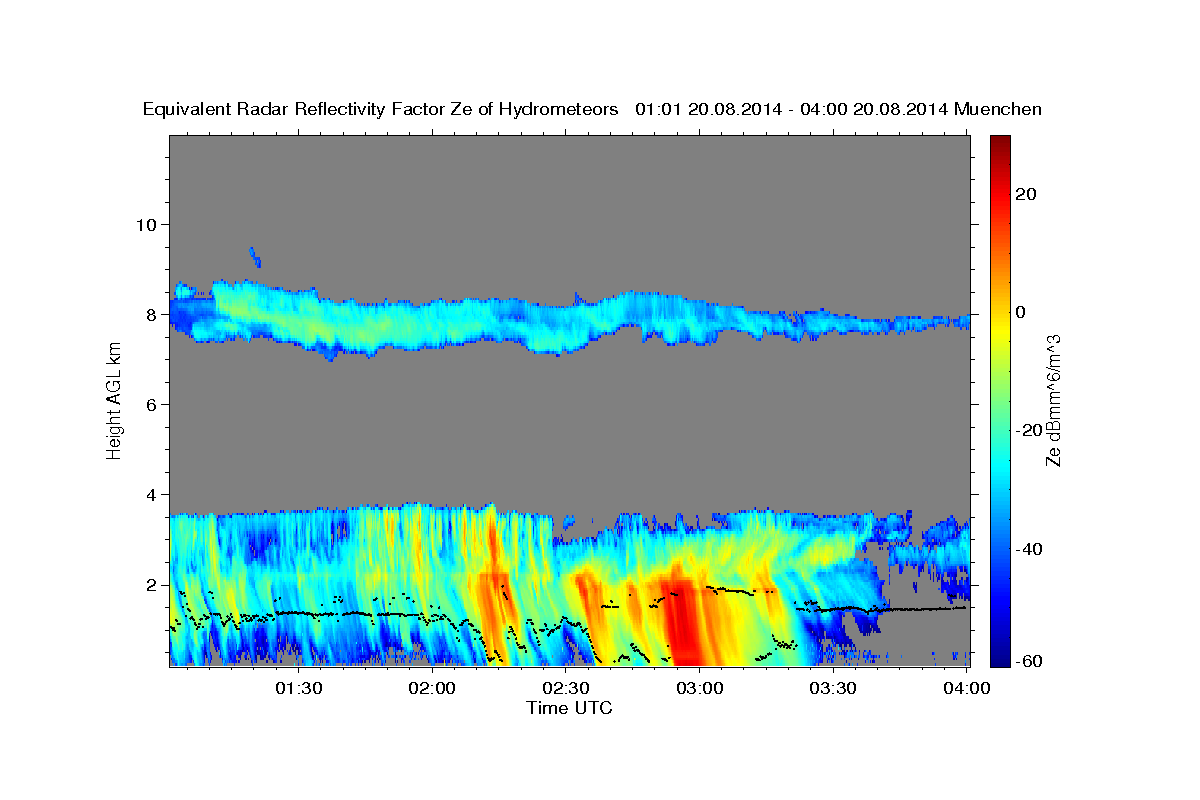Click the 'Ze dBmm^6/m^3' colorbar unit label
Image resolution: width=1200 pixels, height=800 pixels.
click(1053, 400)
